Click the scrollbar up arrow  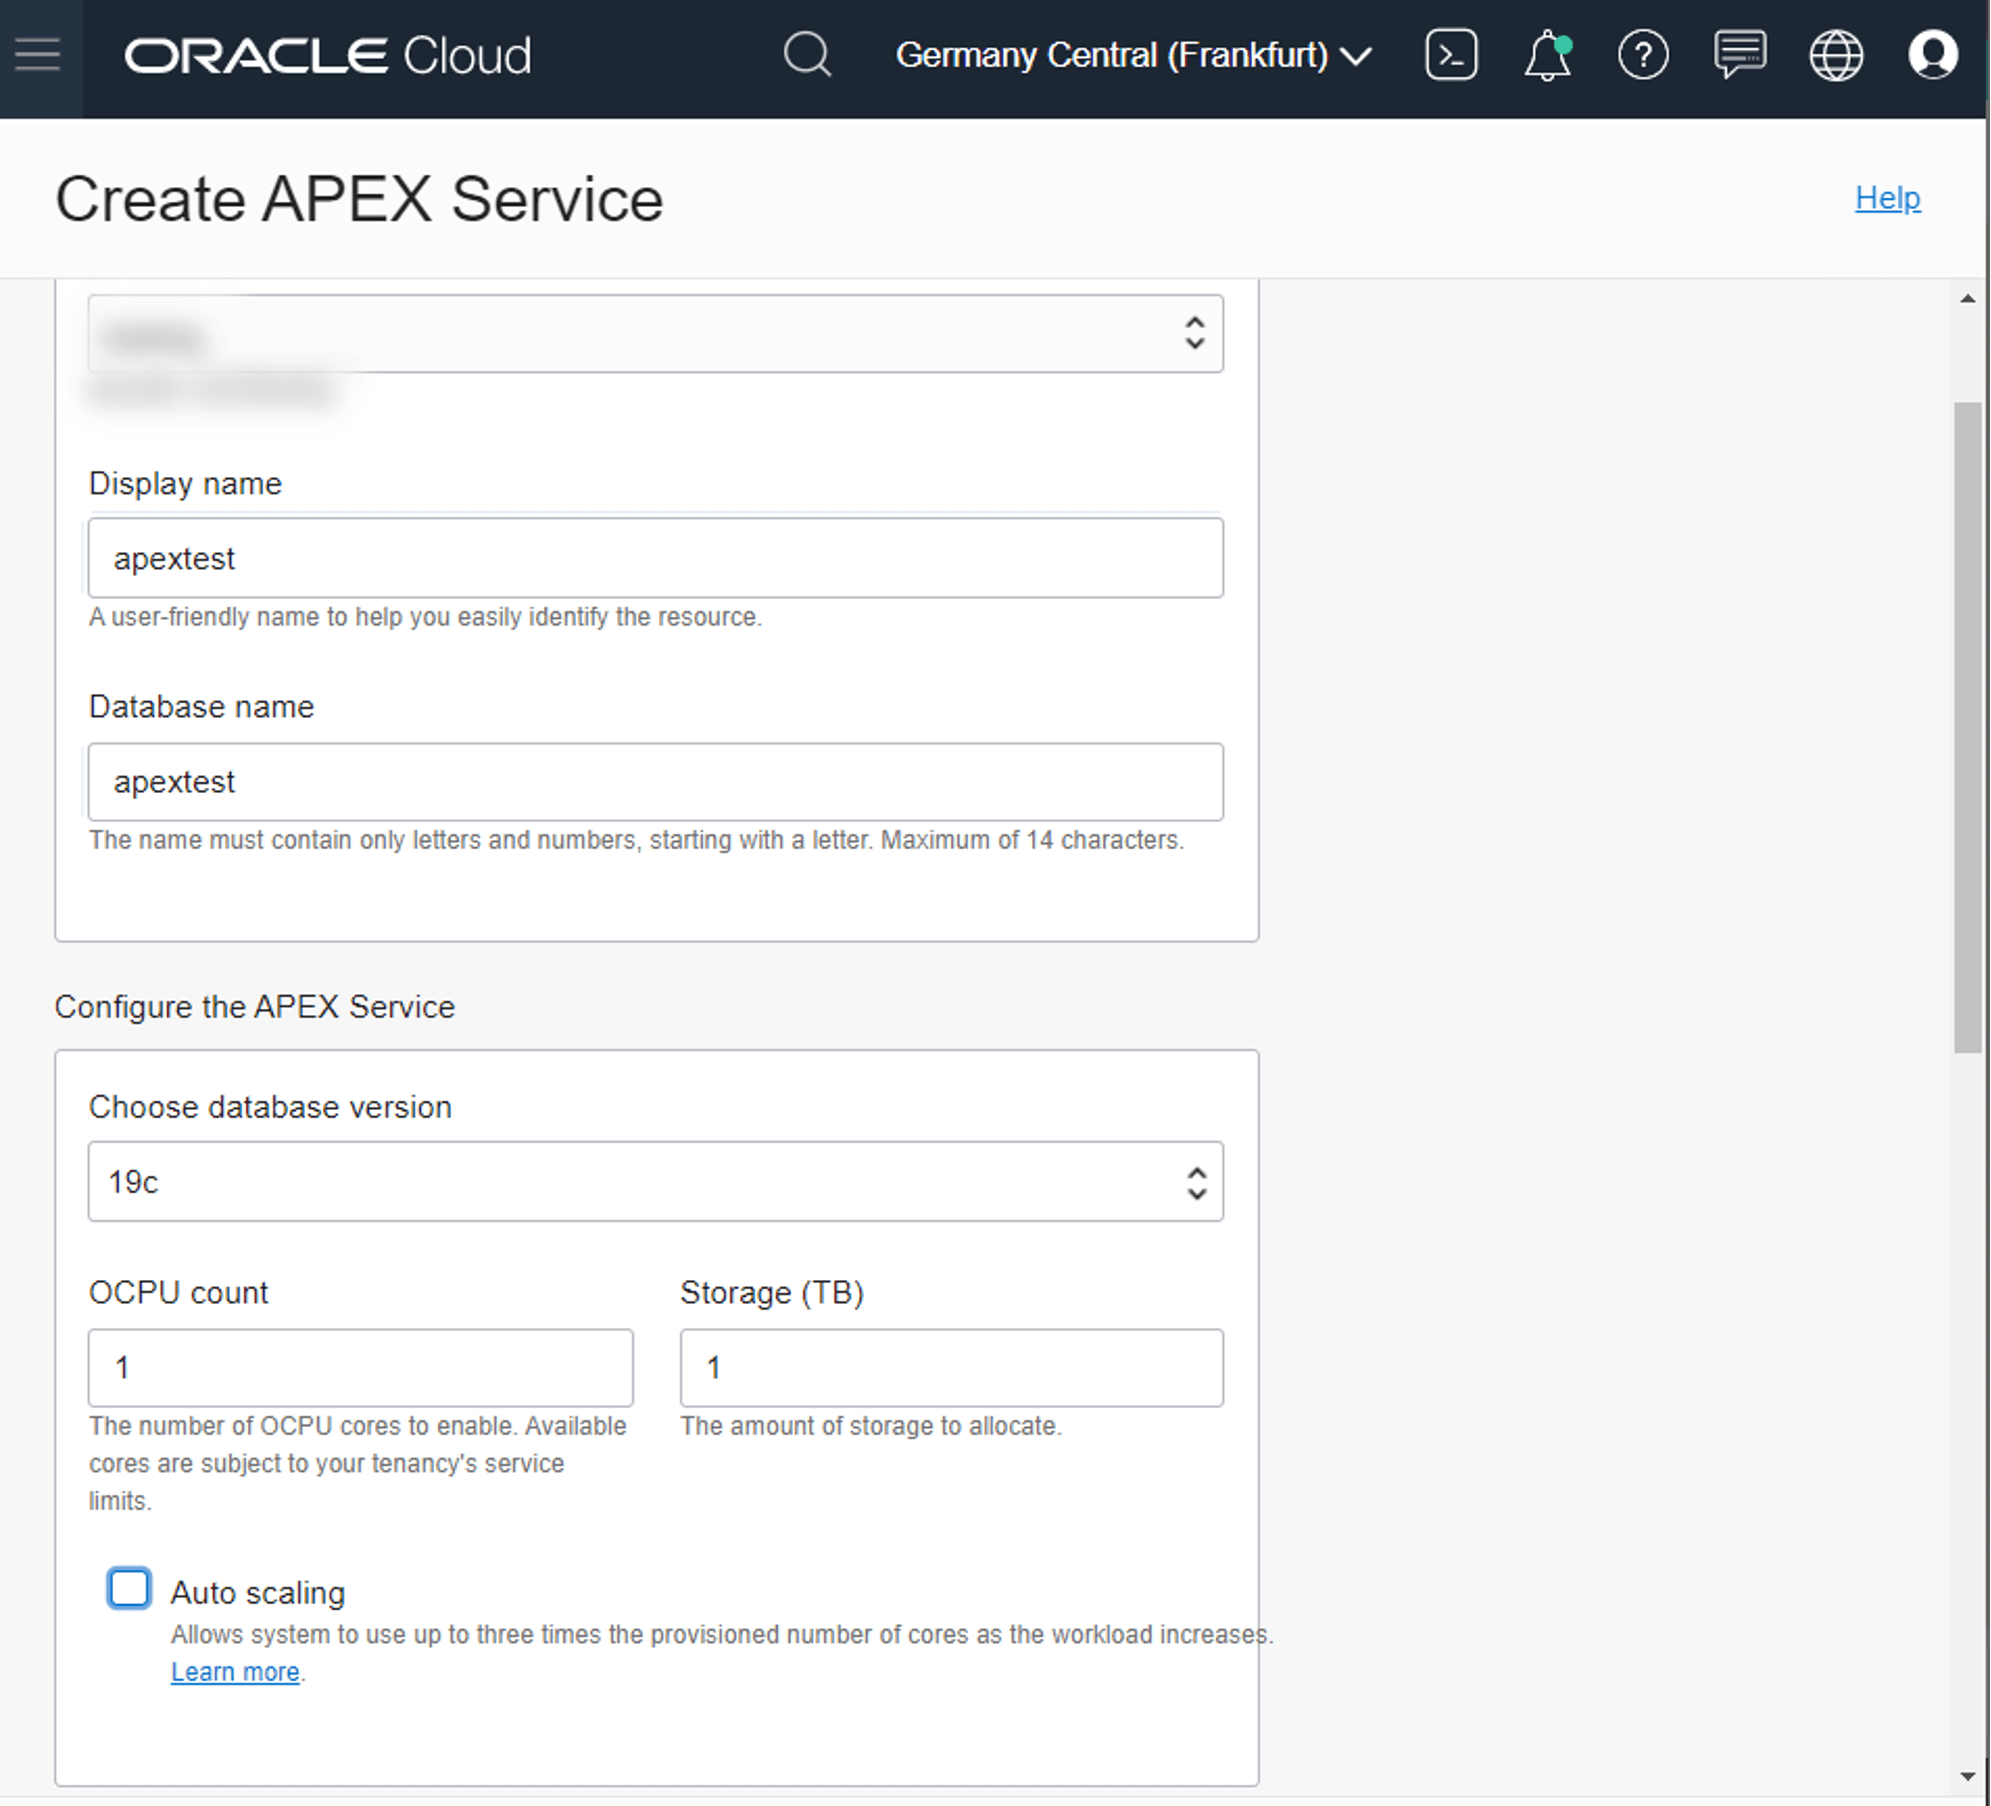pyautogui.click(x=1968, y=298)
